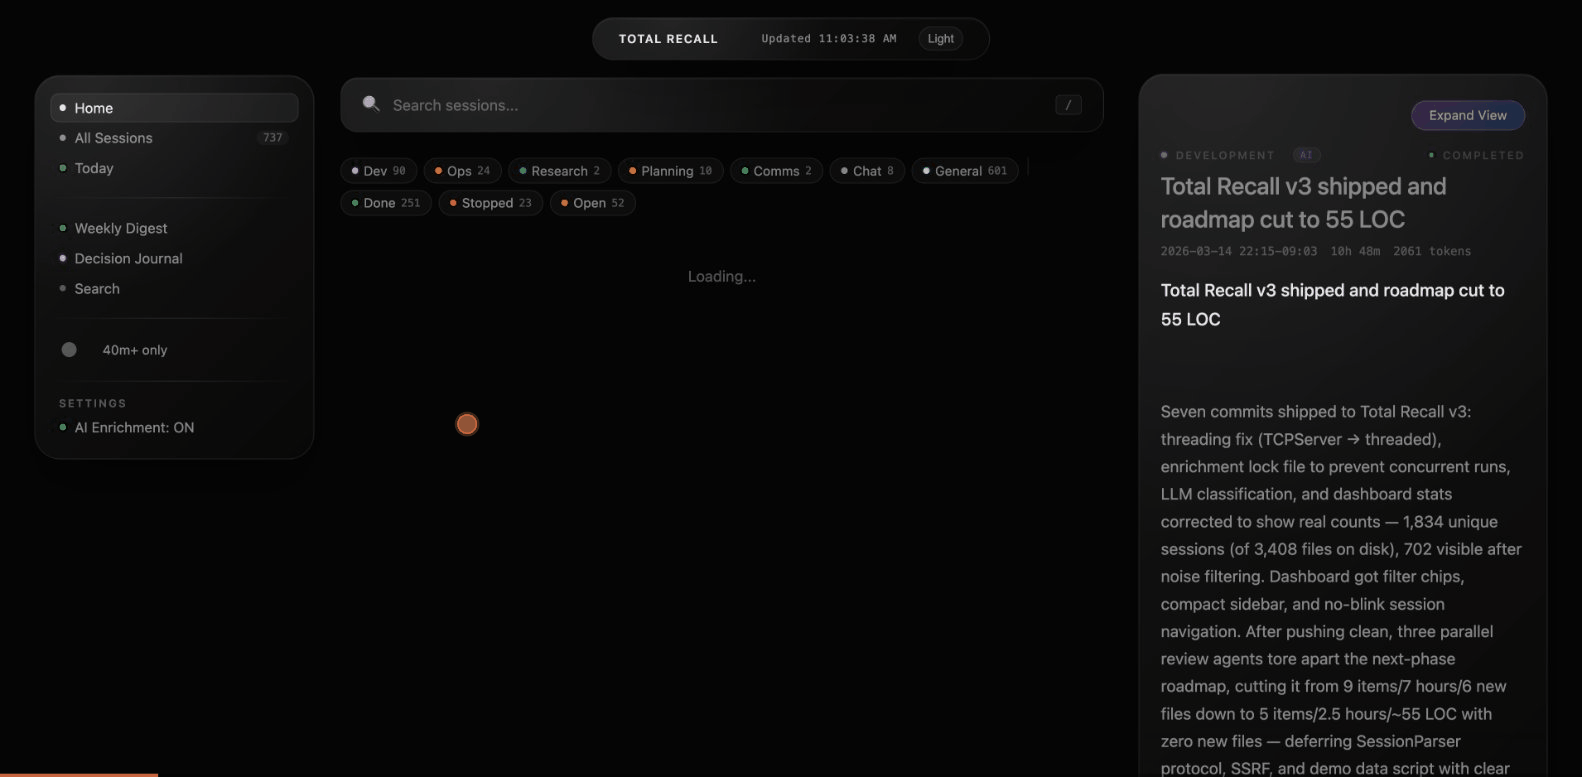Open Home in sidebar
This screenshot has width=1582, height=777.
click(174, 108)
